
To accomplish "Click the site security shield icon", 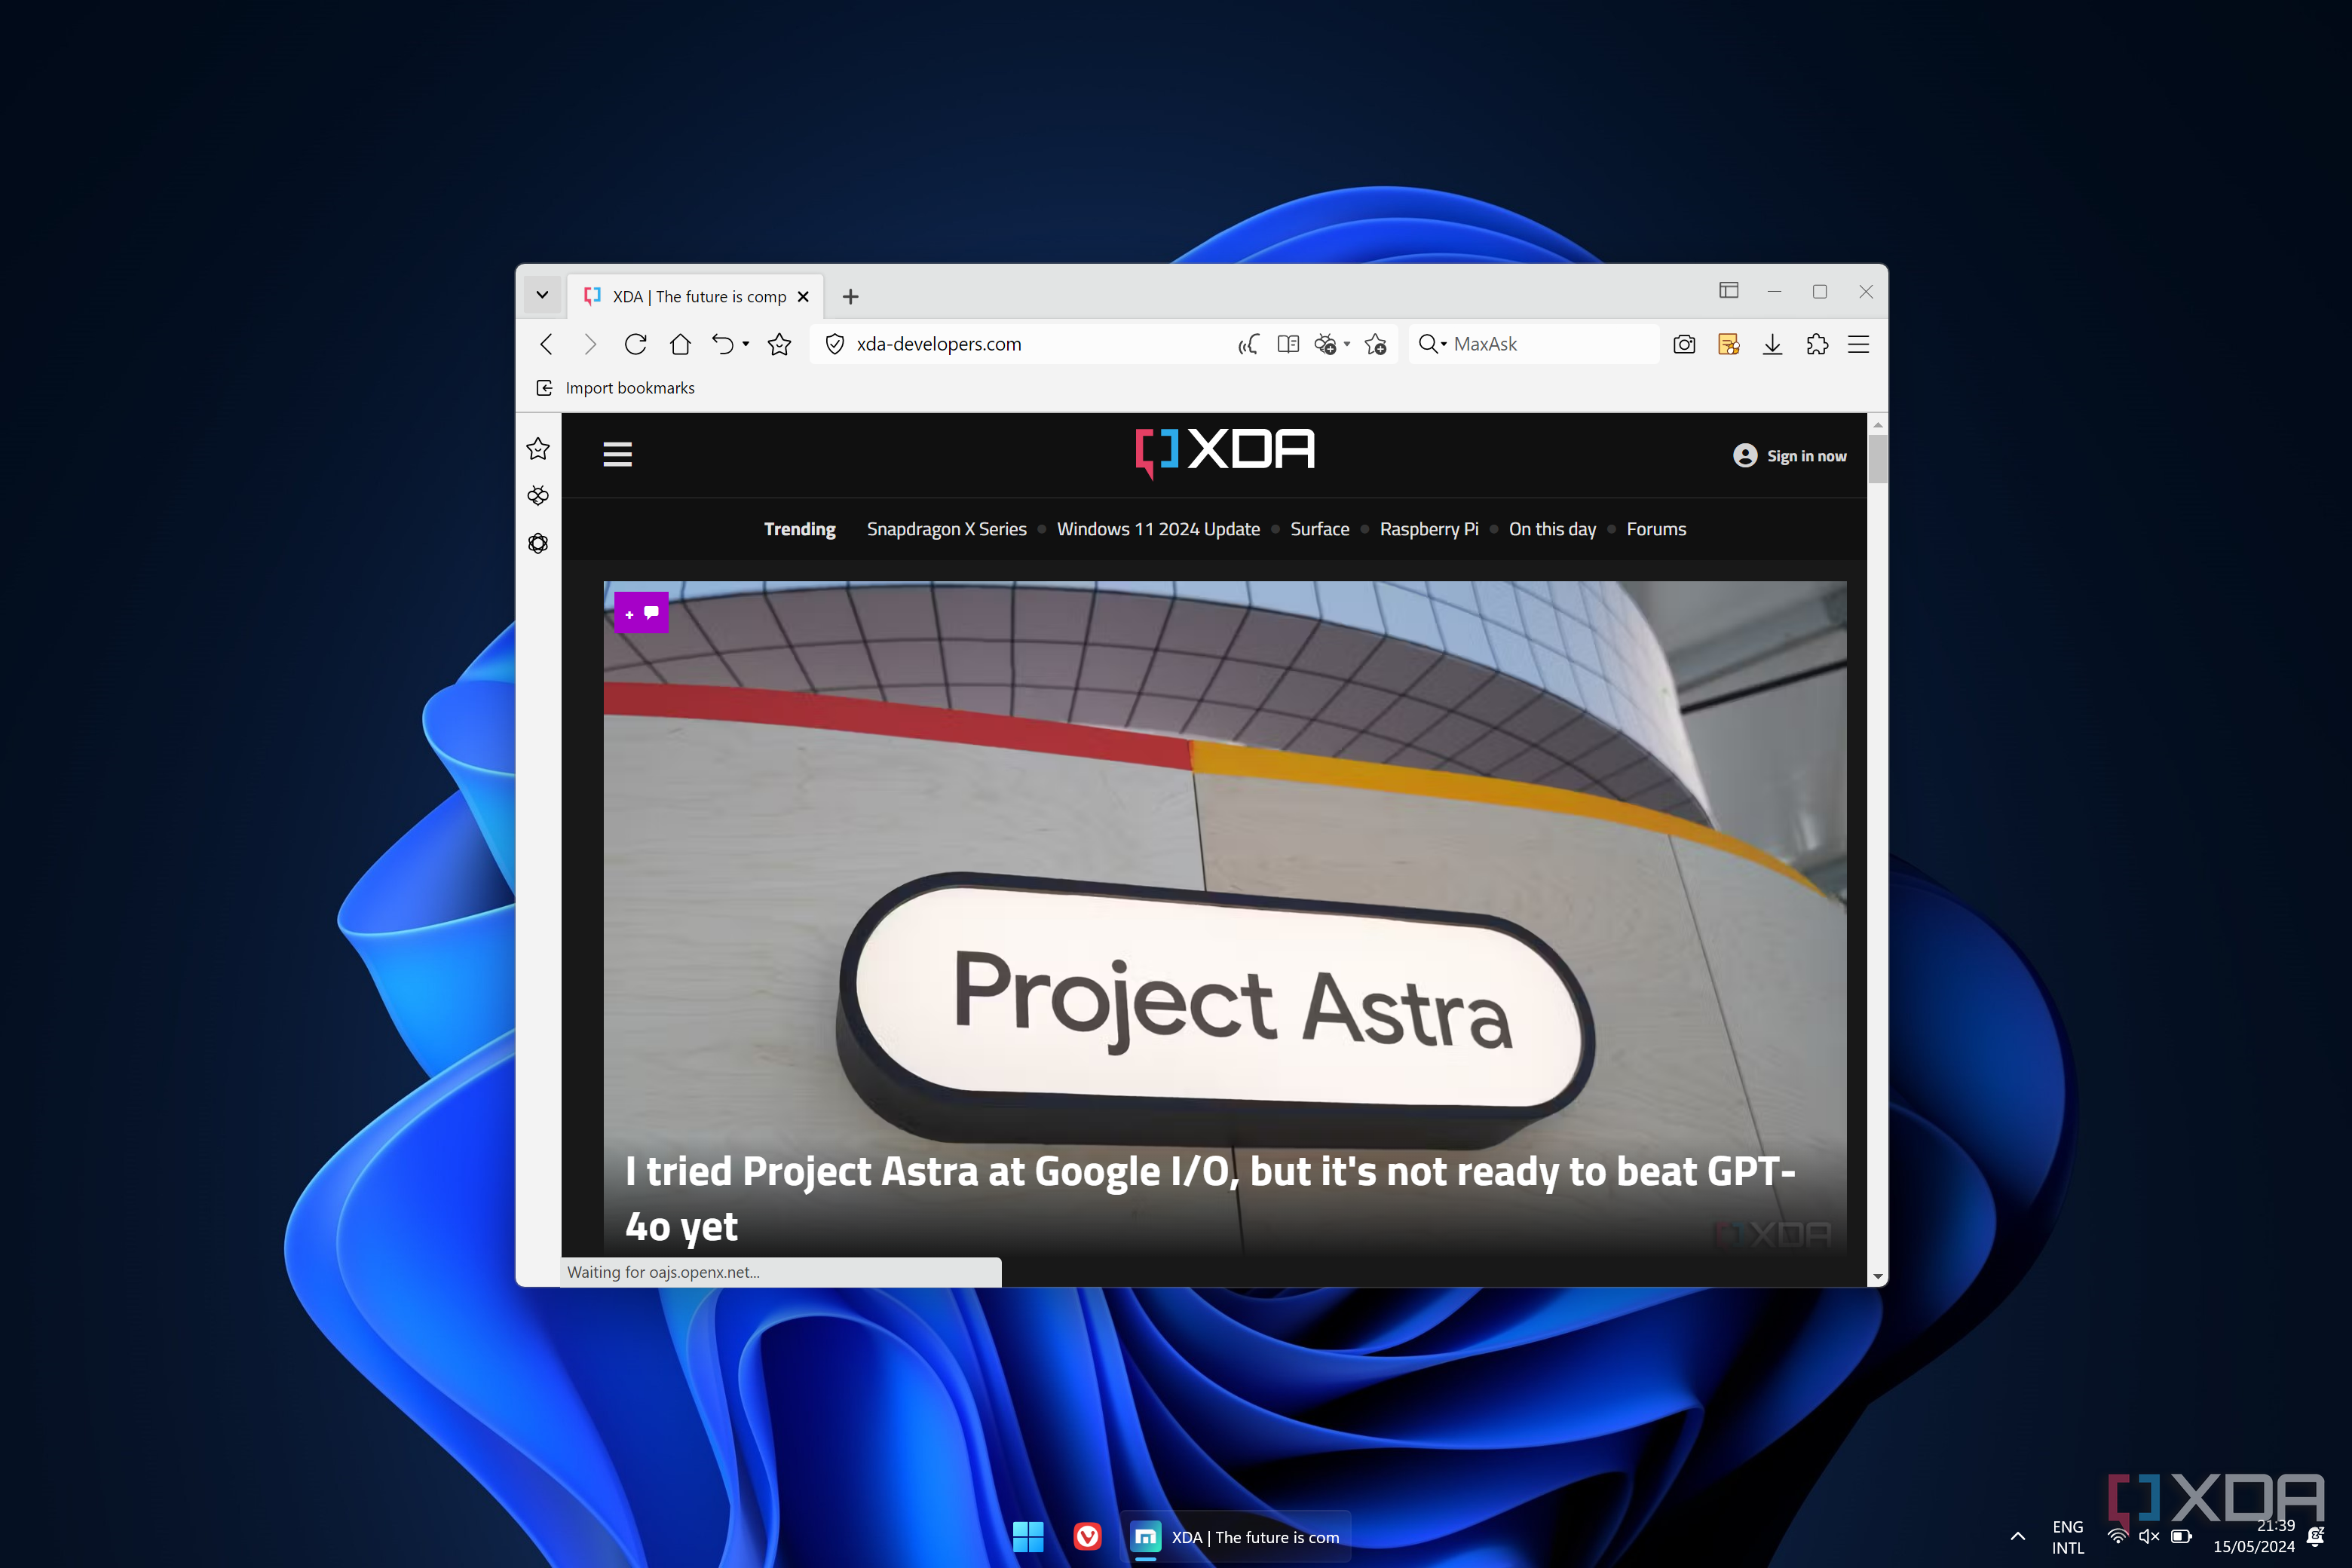I will [x=835, y=344].
